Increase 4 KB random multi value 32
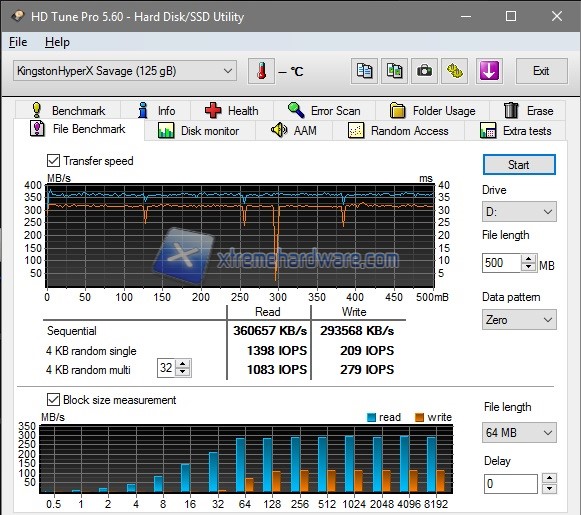The width and height of the screenshot is (581, 515). point(182,363)
